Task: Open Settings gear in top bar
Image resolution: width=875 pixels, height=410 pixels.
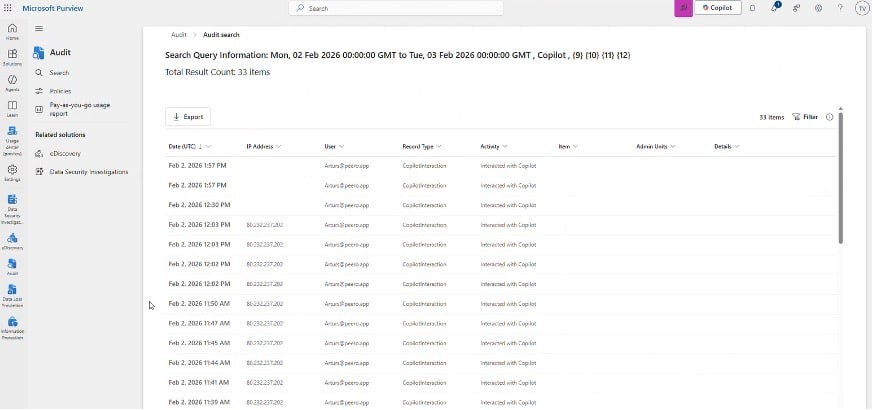Action: 818,8
